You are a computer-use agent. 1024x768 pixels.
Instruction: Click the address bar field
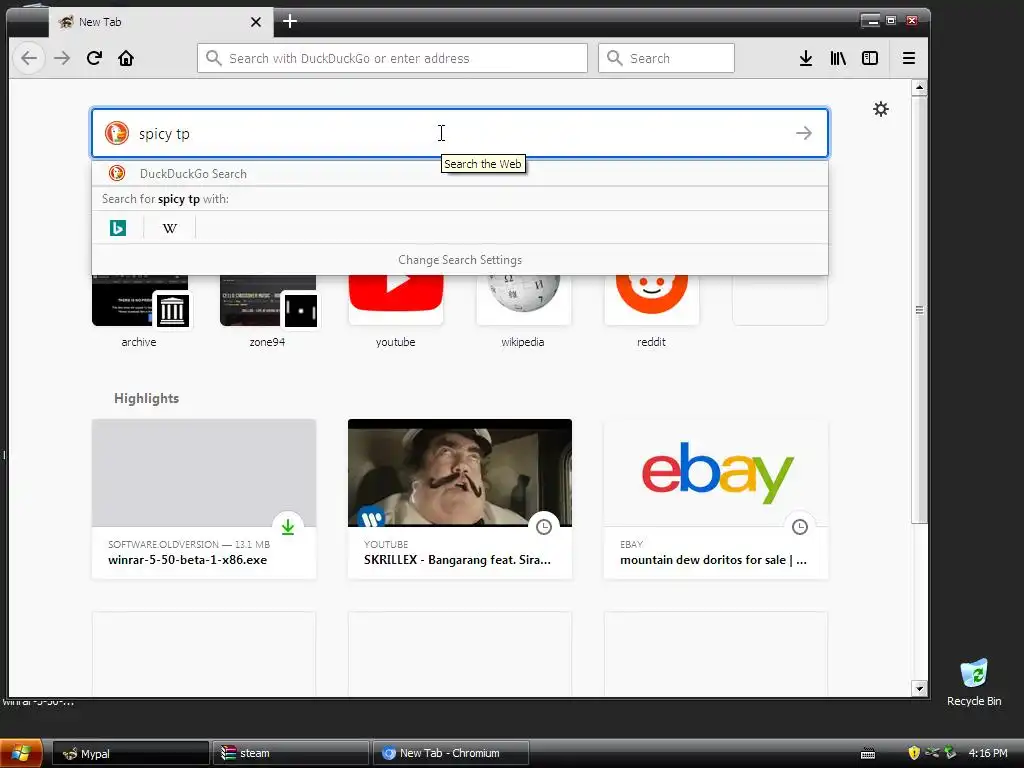coord(392,58)
